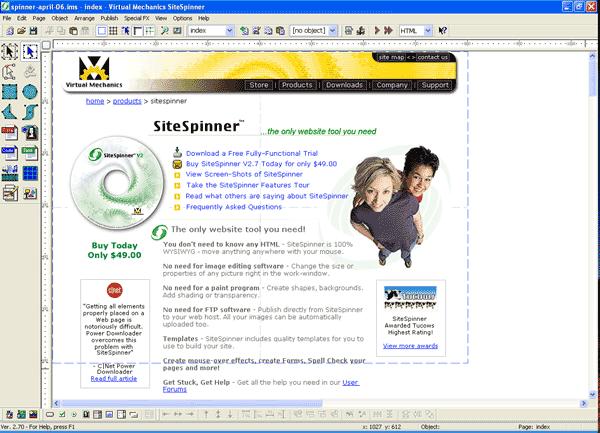Viewport: 600px width, 433px height.
Task: Select the ellipse shape tool
Action: pyautogui.click(x=30, y=92)
